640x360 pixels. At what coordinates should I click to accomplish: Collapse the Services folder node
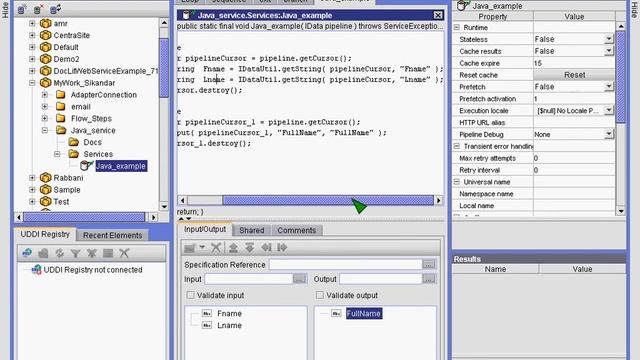click(x=58, y=154)
